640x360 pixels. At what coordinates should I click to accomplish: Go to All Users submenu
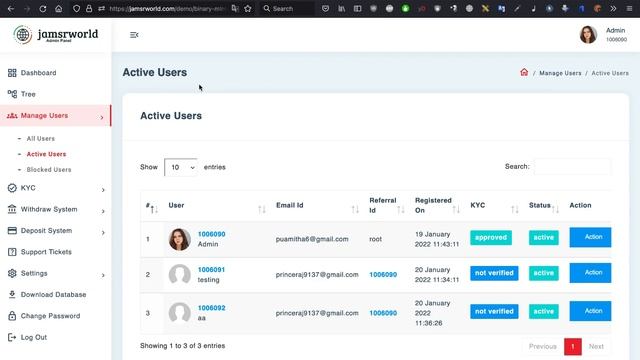point(40,139)
